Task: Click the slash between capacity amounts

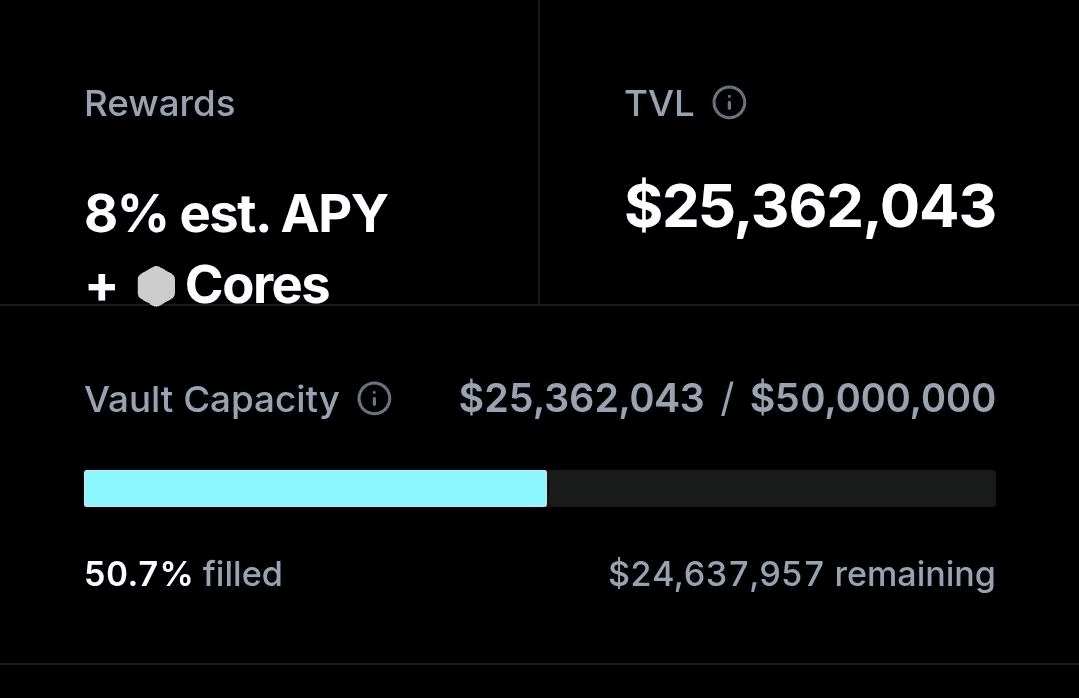Action: tap(727, 399)
